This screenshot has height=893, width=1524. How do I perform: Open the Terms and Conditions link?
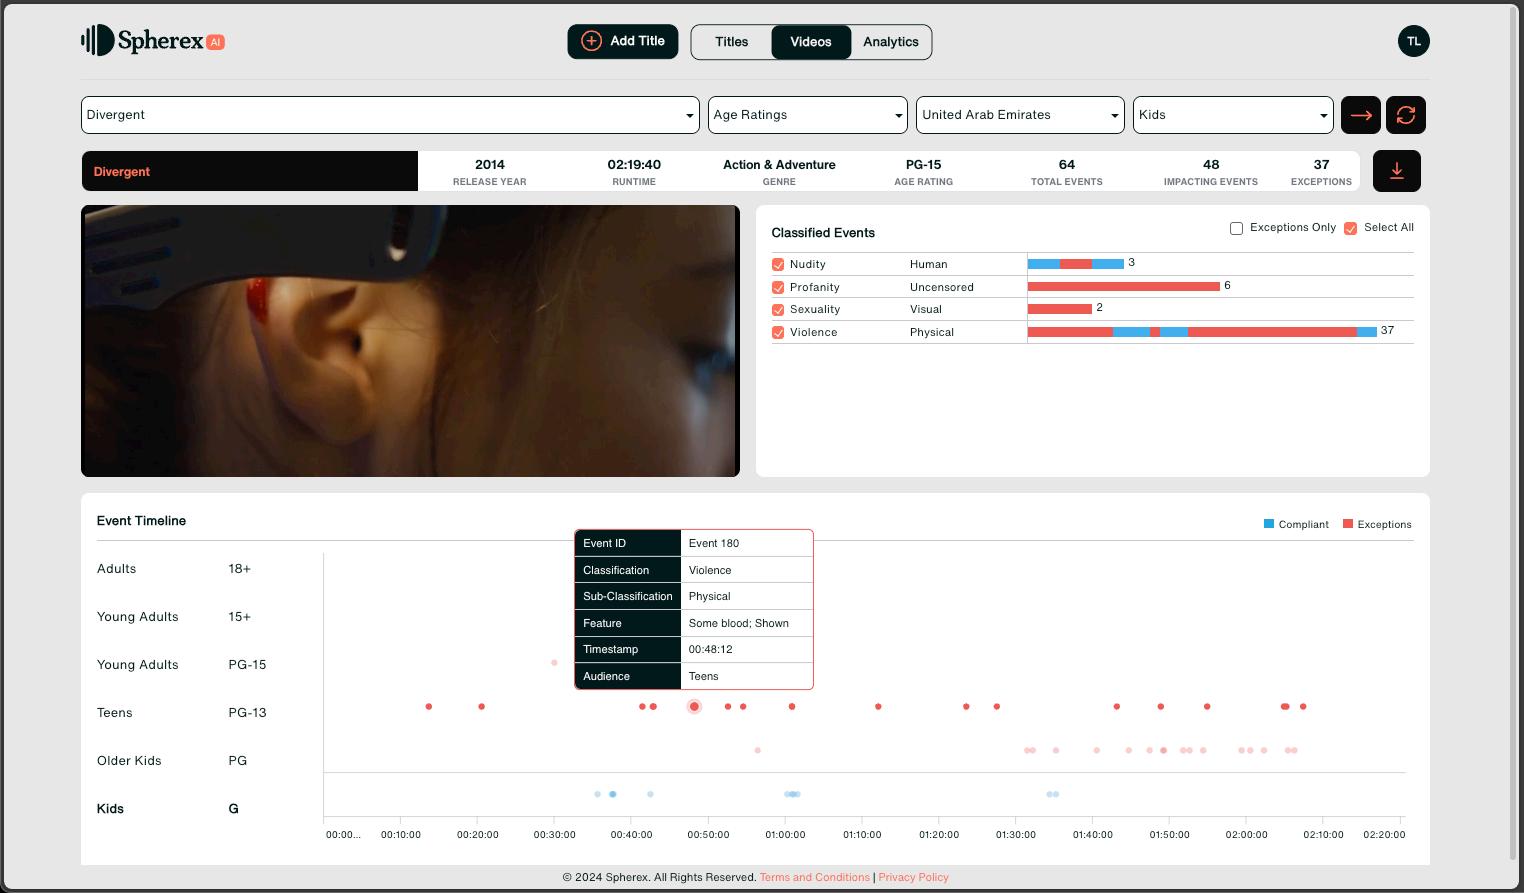pyautogui.click(x=815, y=878)
